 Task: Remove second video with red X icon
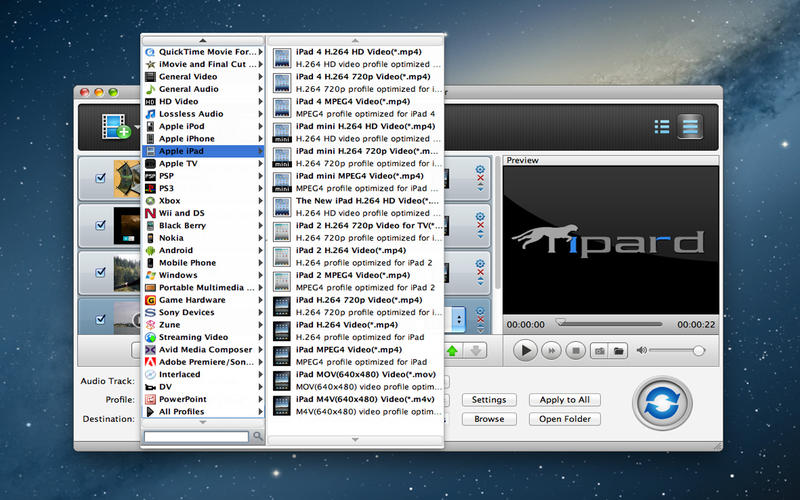tap(480, 225)
